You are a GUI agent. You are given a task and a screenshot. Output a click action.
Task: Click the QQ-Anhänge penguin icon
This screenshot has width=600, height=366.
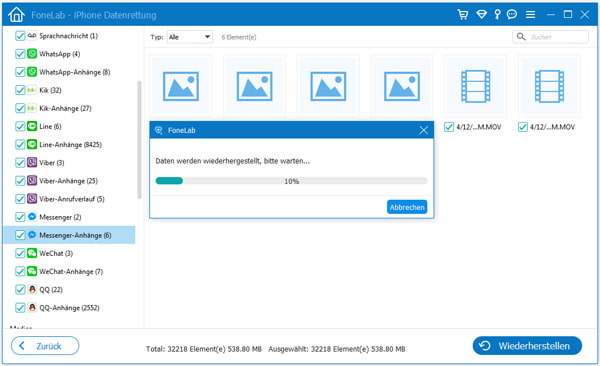32,307
